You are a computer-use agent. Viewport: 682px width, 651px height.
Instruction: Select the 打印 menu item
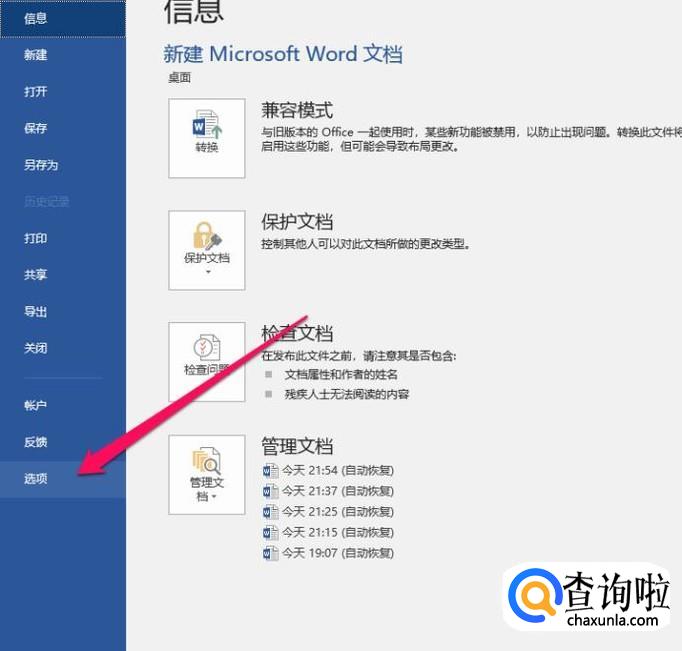click(63, 238)
